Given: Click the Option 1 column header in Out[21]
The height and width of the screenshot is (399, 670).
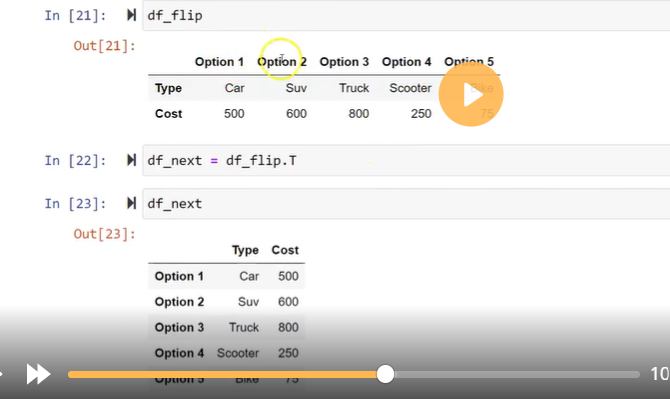Looking at the screenshot, I should pyautogui.click(x=219, y=62).
